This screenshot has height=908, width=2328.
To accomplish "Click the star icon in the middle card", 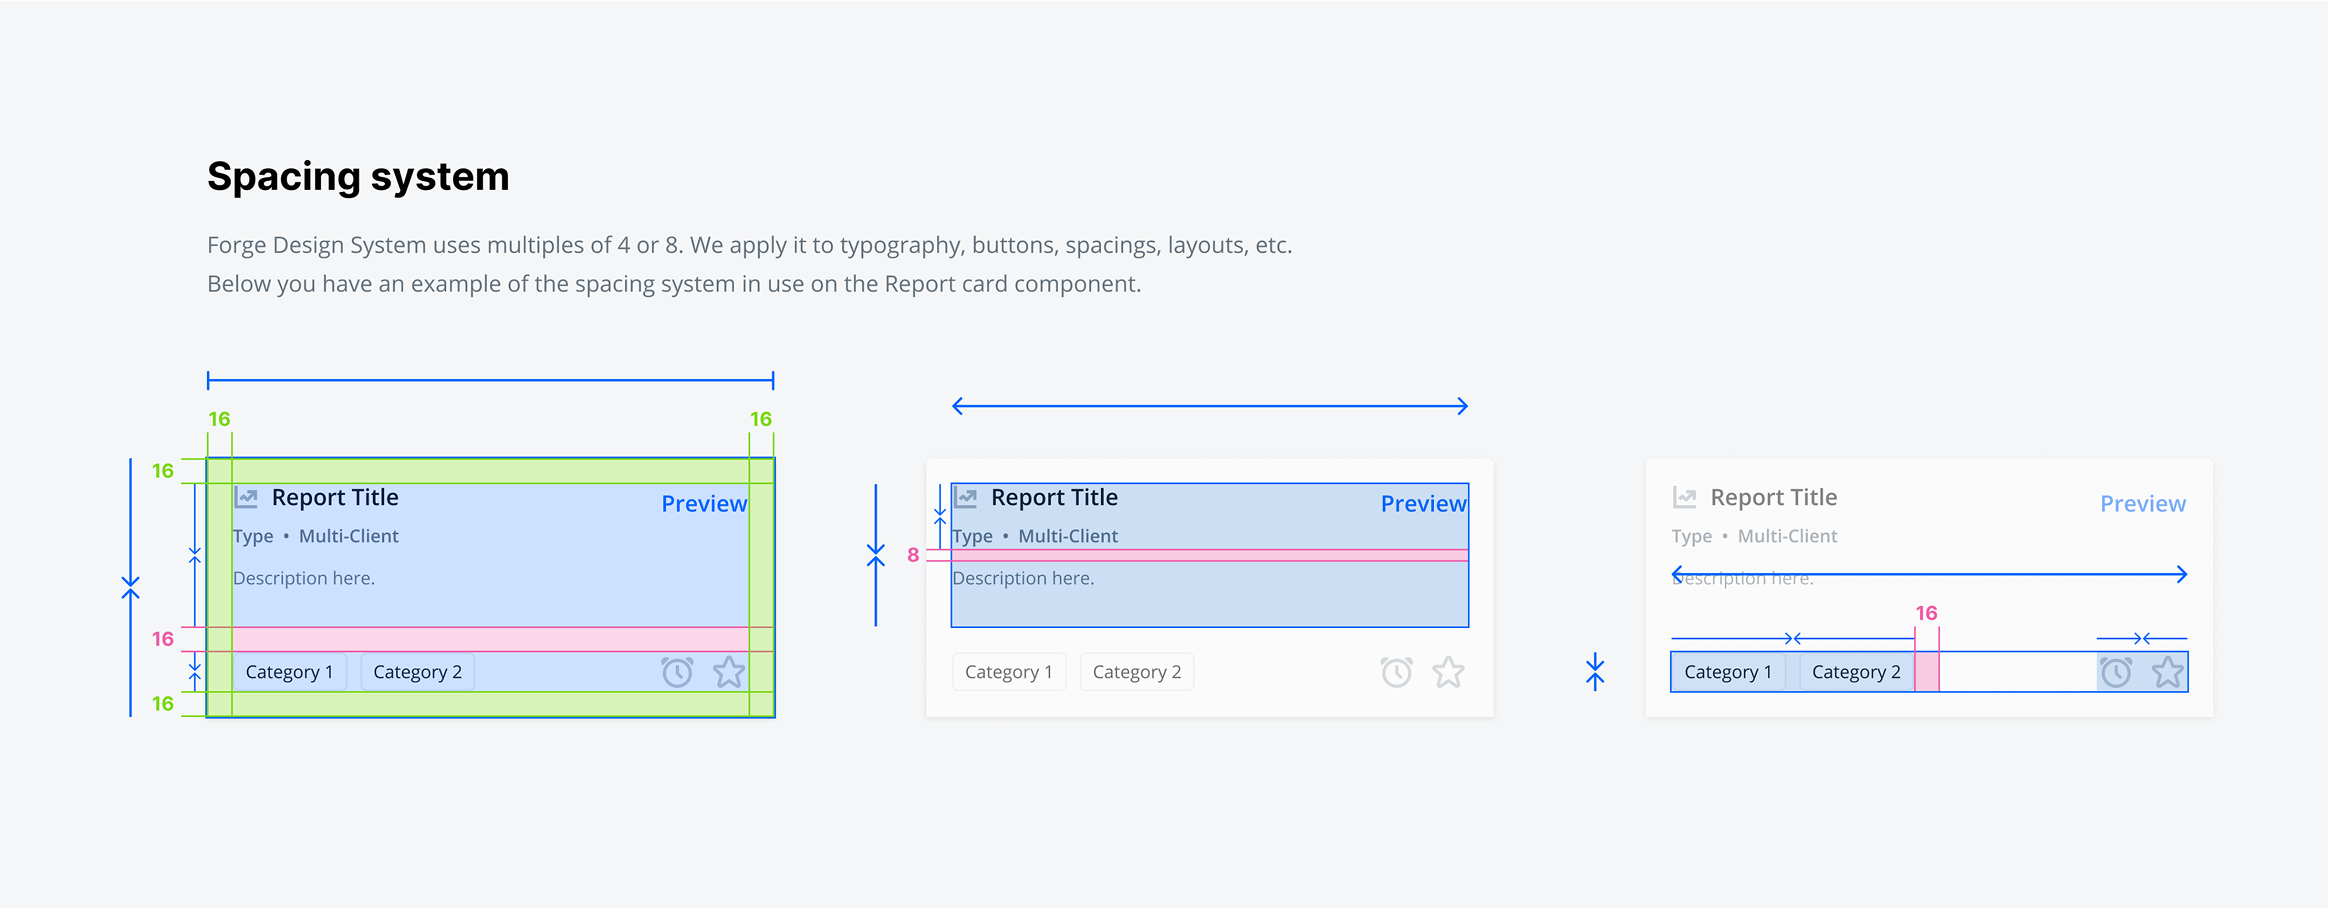I will click(x=1448, y=672).
